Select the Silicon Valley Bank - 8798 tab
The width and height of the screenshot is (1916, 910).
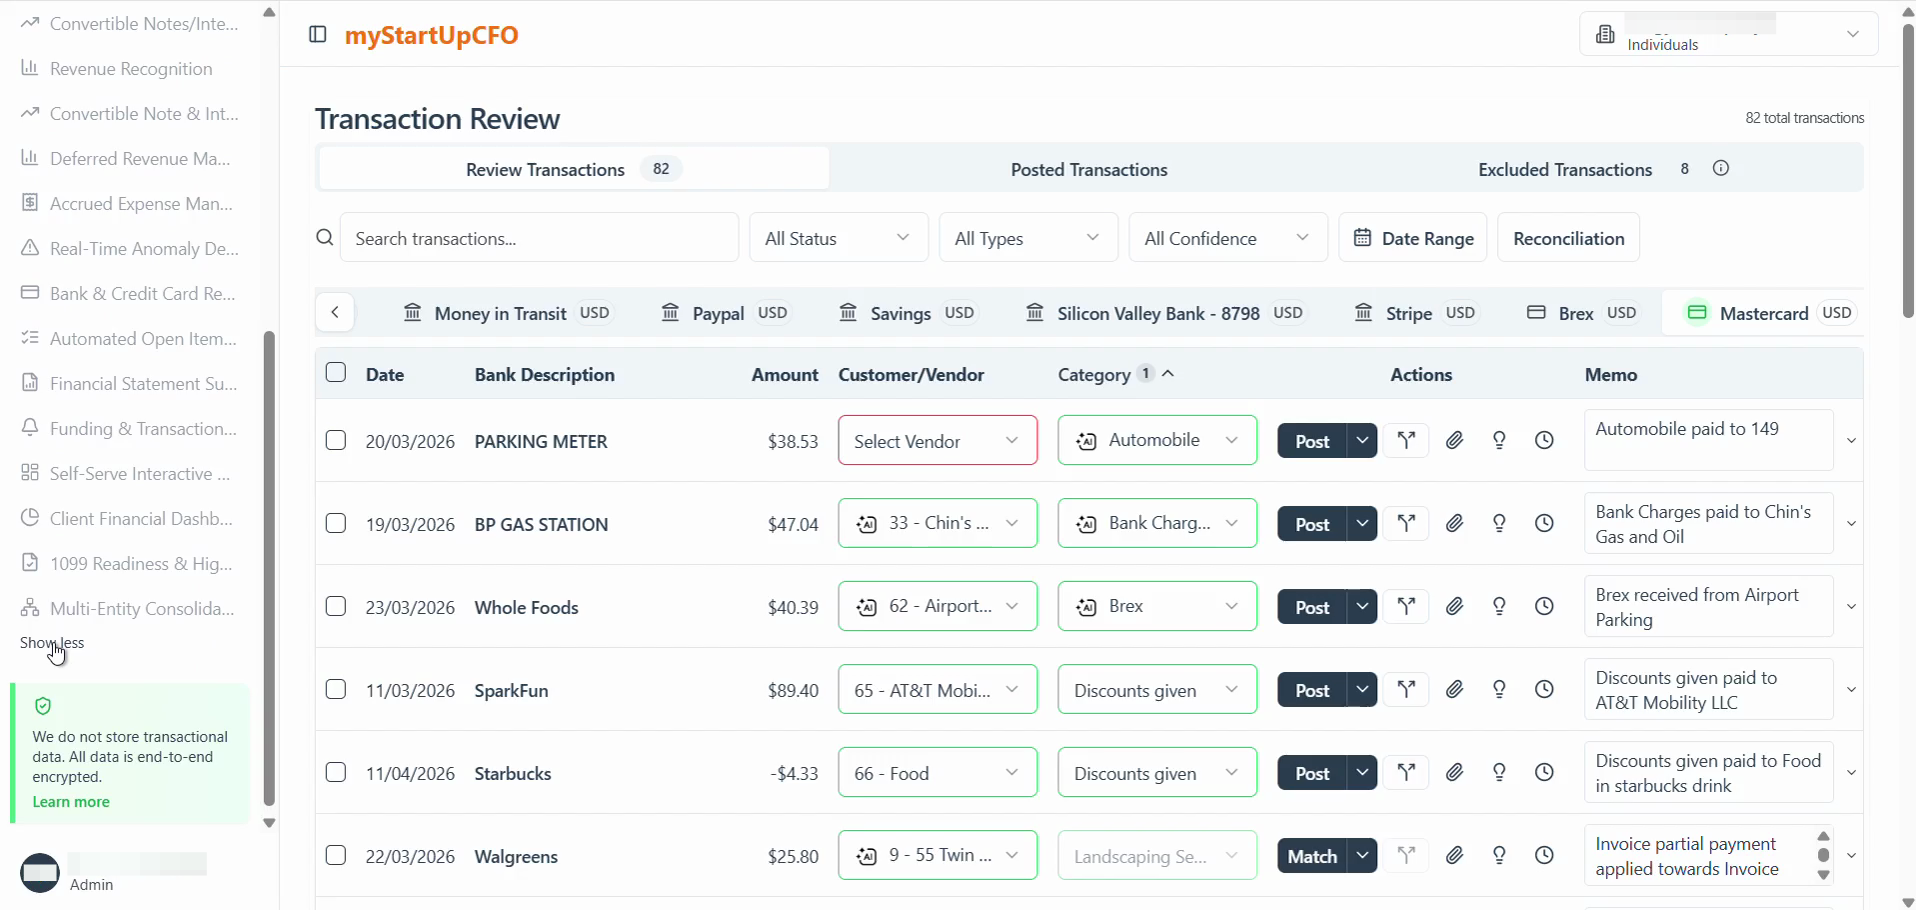1167,313
